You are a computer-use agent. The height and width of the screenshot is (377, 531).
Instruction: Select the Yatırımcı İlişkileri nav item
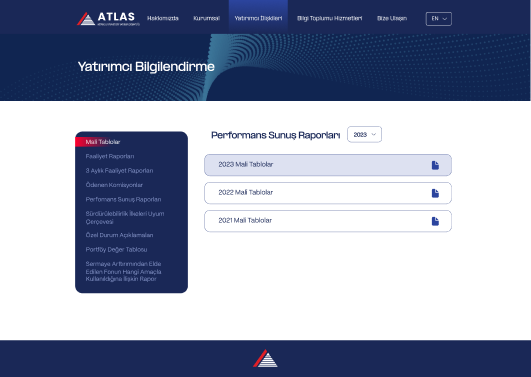click(x=258, y=18)
